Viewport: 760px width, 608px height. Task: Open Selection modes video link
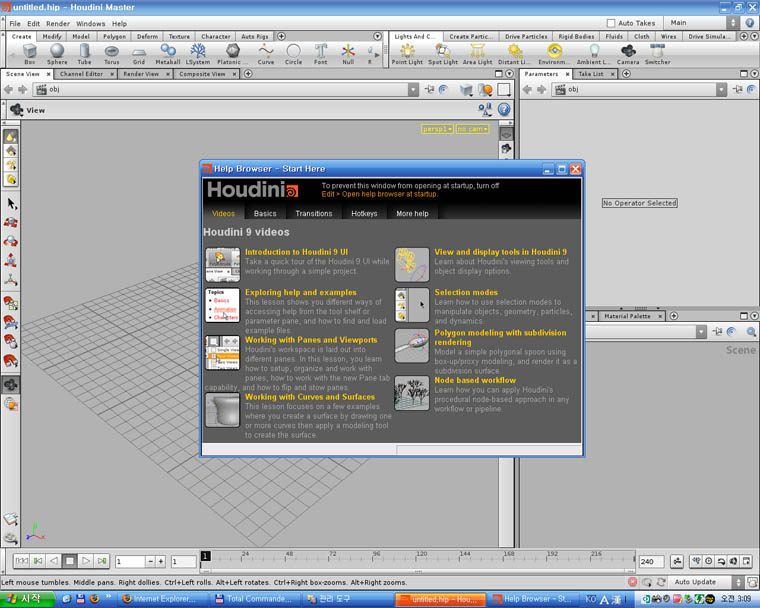click(466, 292)
